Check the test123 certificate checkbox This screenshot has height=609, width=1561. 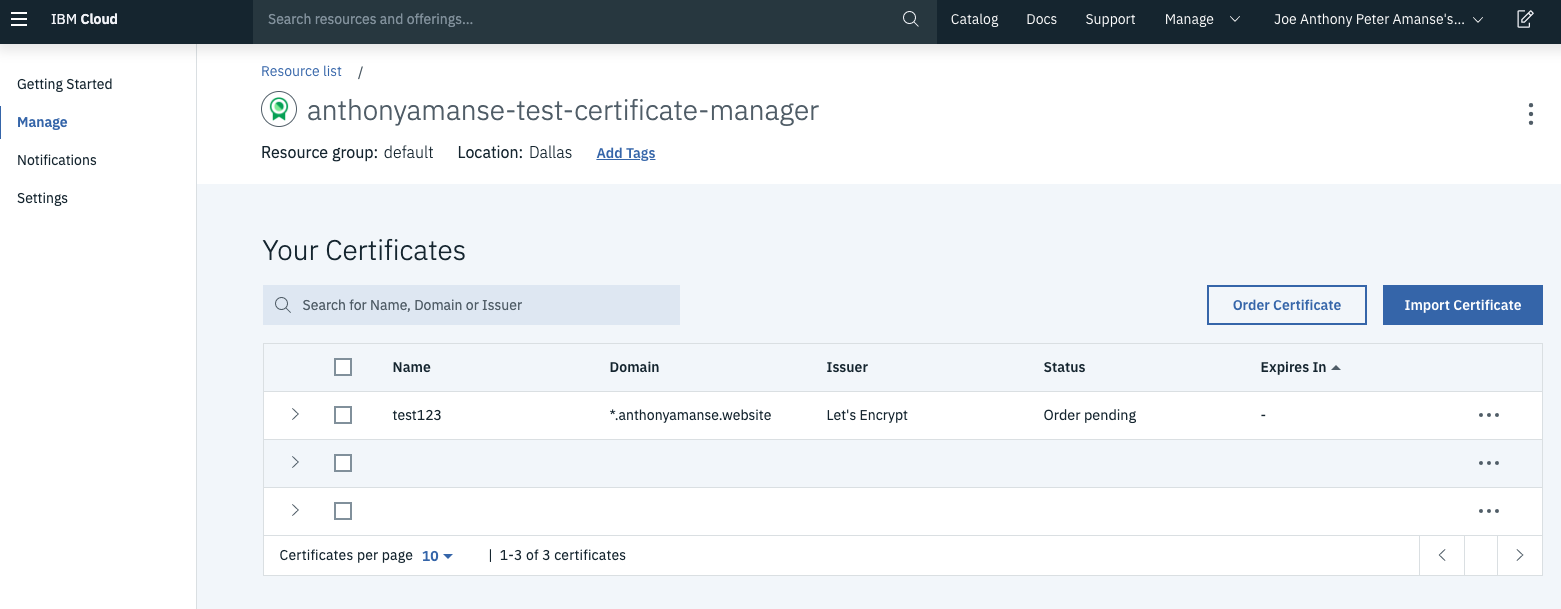[343, 415]
